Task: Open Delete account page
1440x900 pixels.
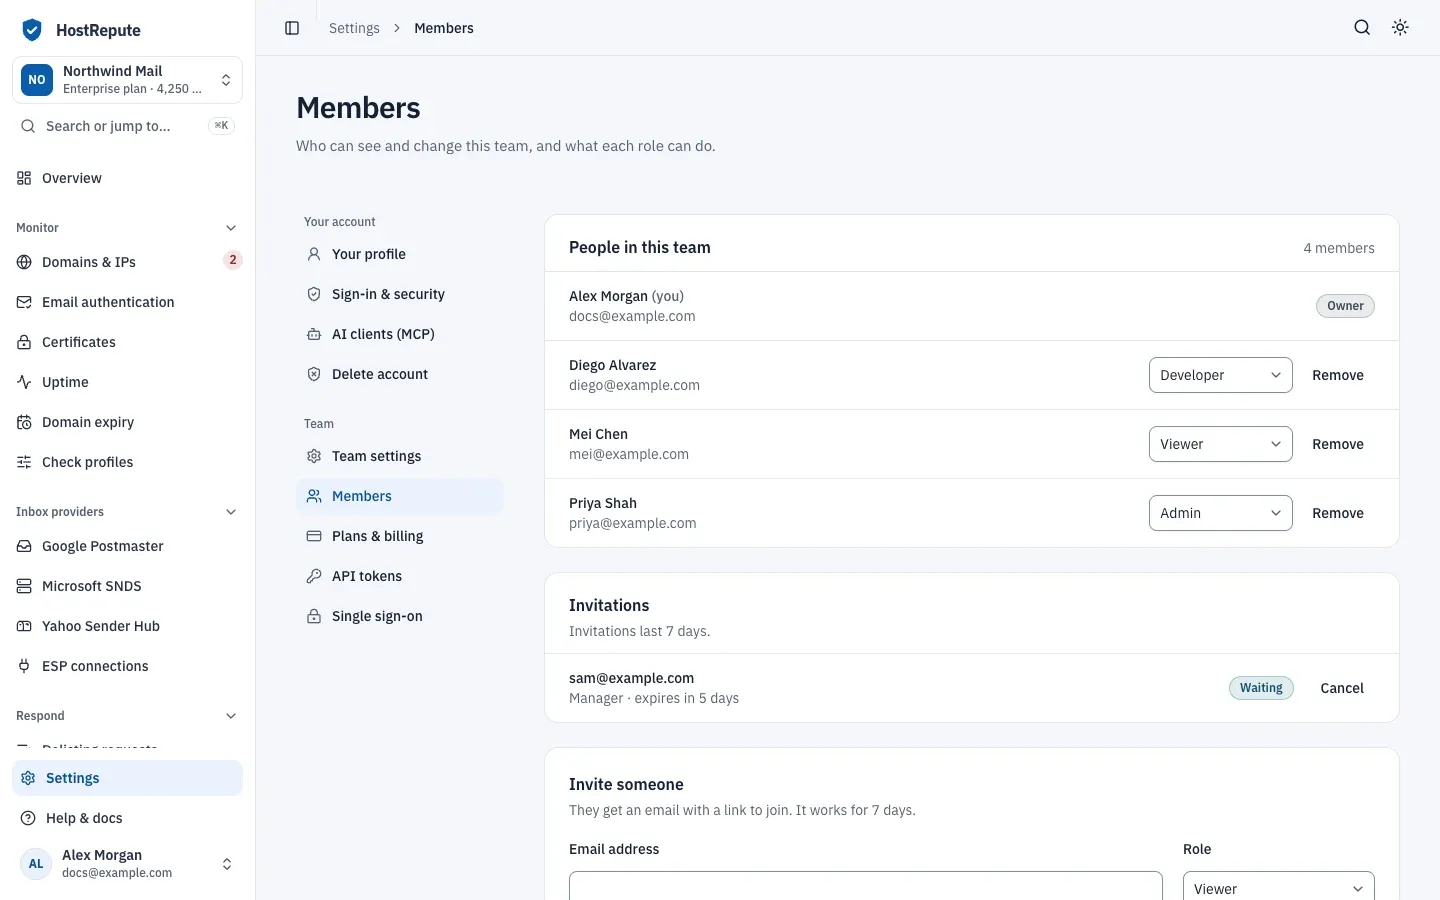Action: (x=399, y=374)
